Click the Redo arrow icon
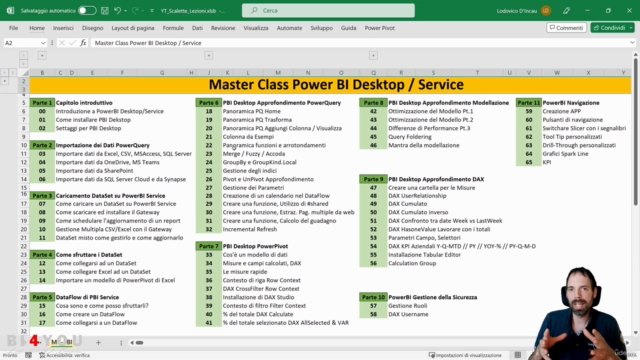This screenshot has width=640, height=360. click(135, 11)
